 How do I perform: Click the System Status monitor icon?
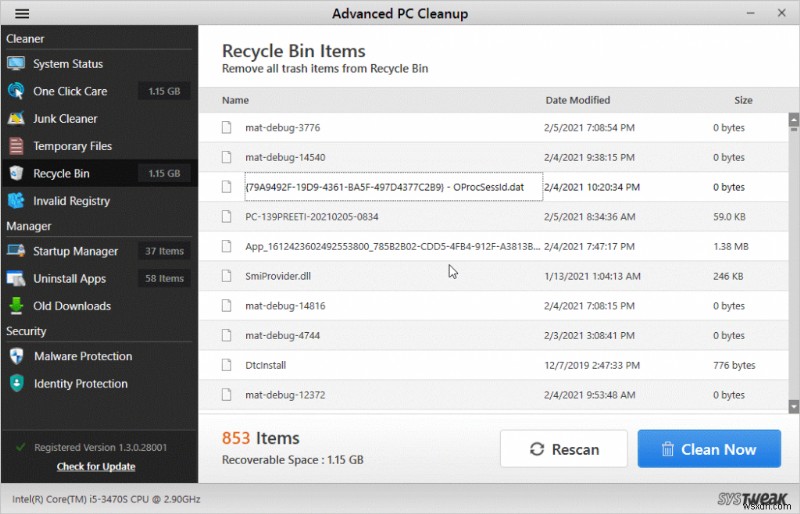pos(15,64)
